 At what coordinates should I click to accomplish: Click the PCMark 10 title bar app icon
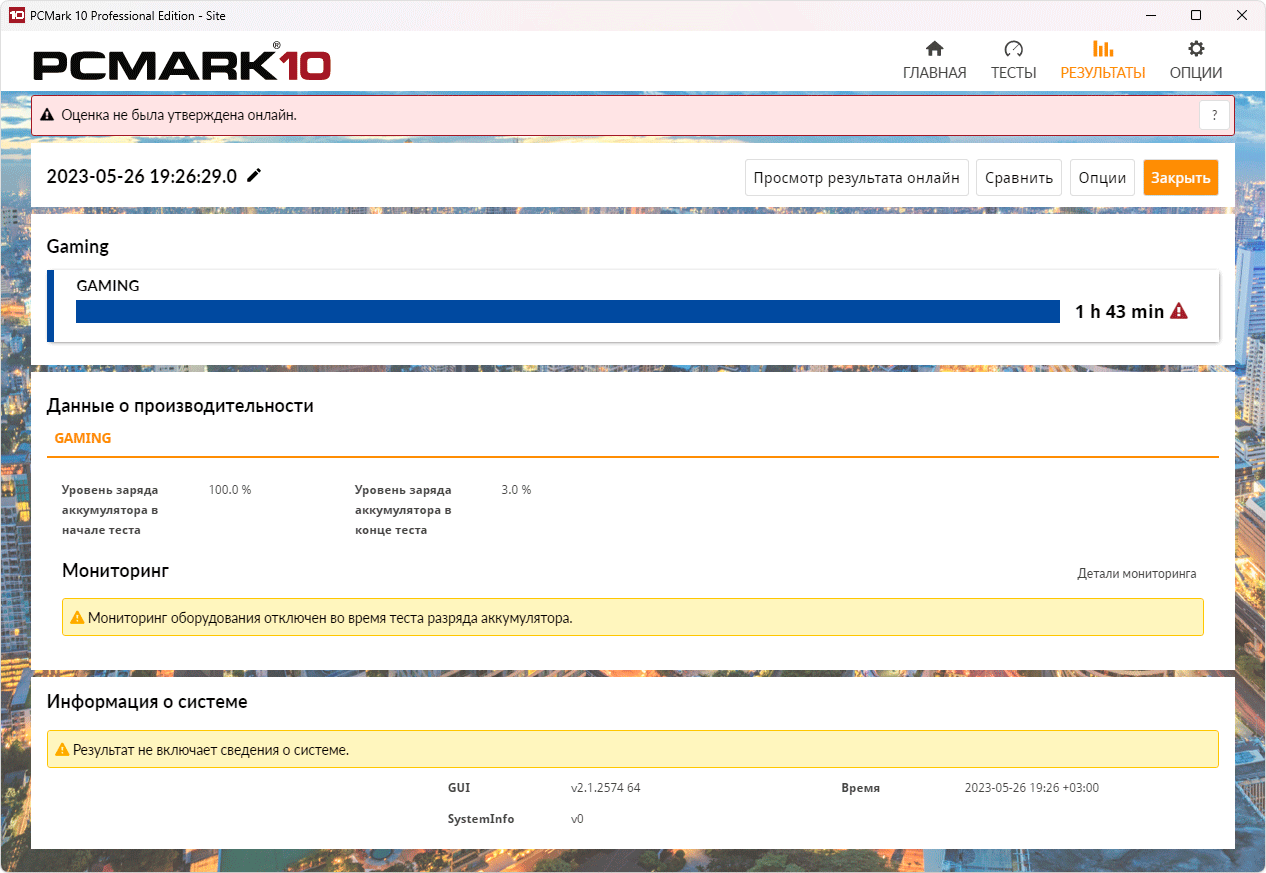16,15
